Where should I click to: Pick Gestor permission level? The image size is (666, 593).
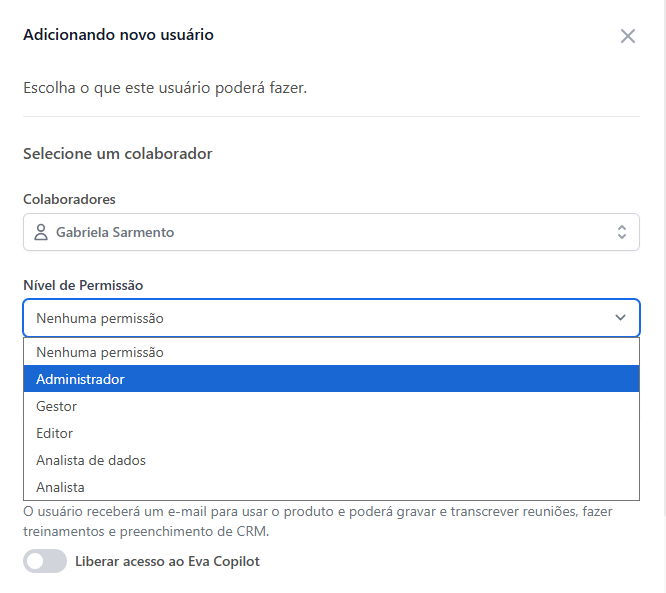coord(57,406)
